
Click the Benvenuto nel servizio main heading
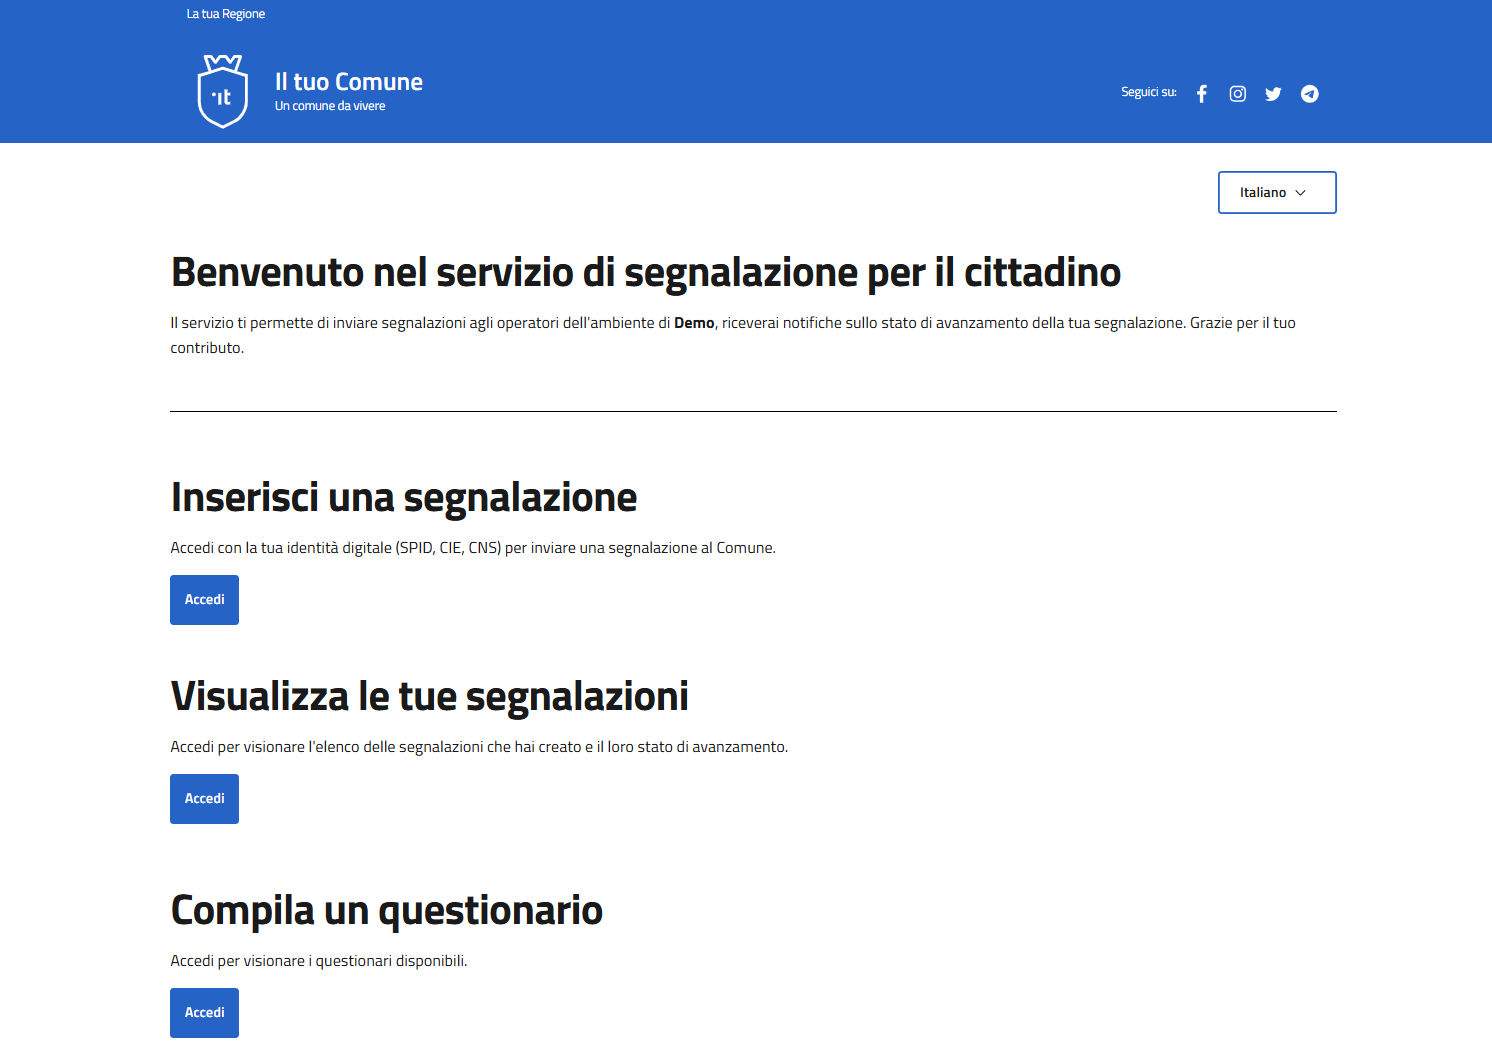pos(646,273)
